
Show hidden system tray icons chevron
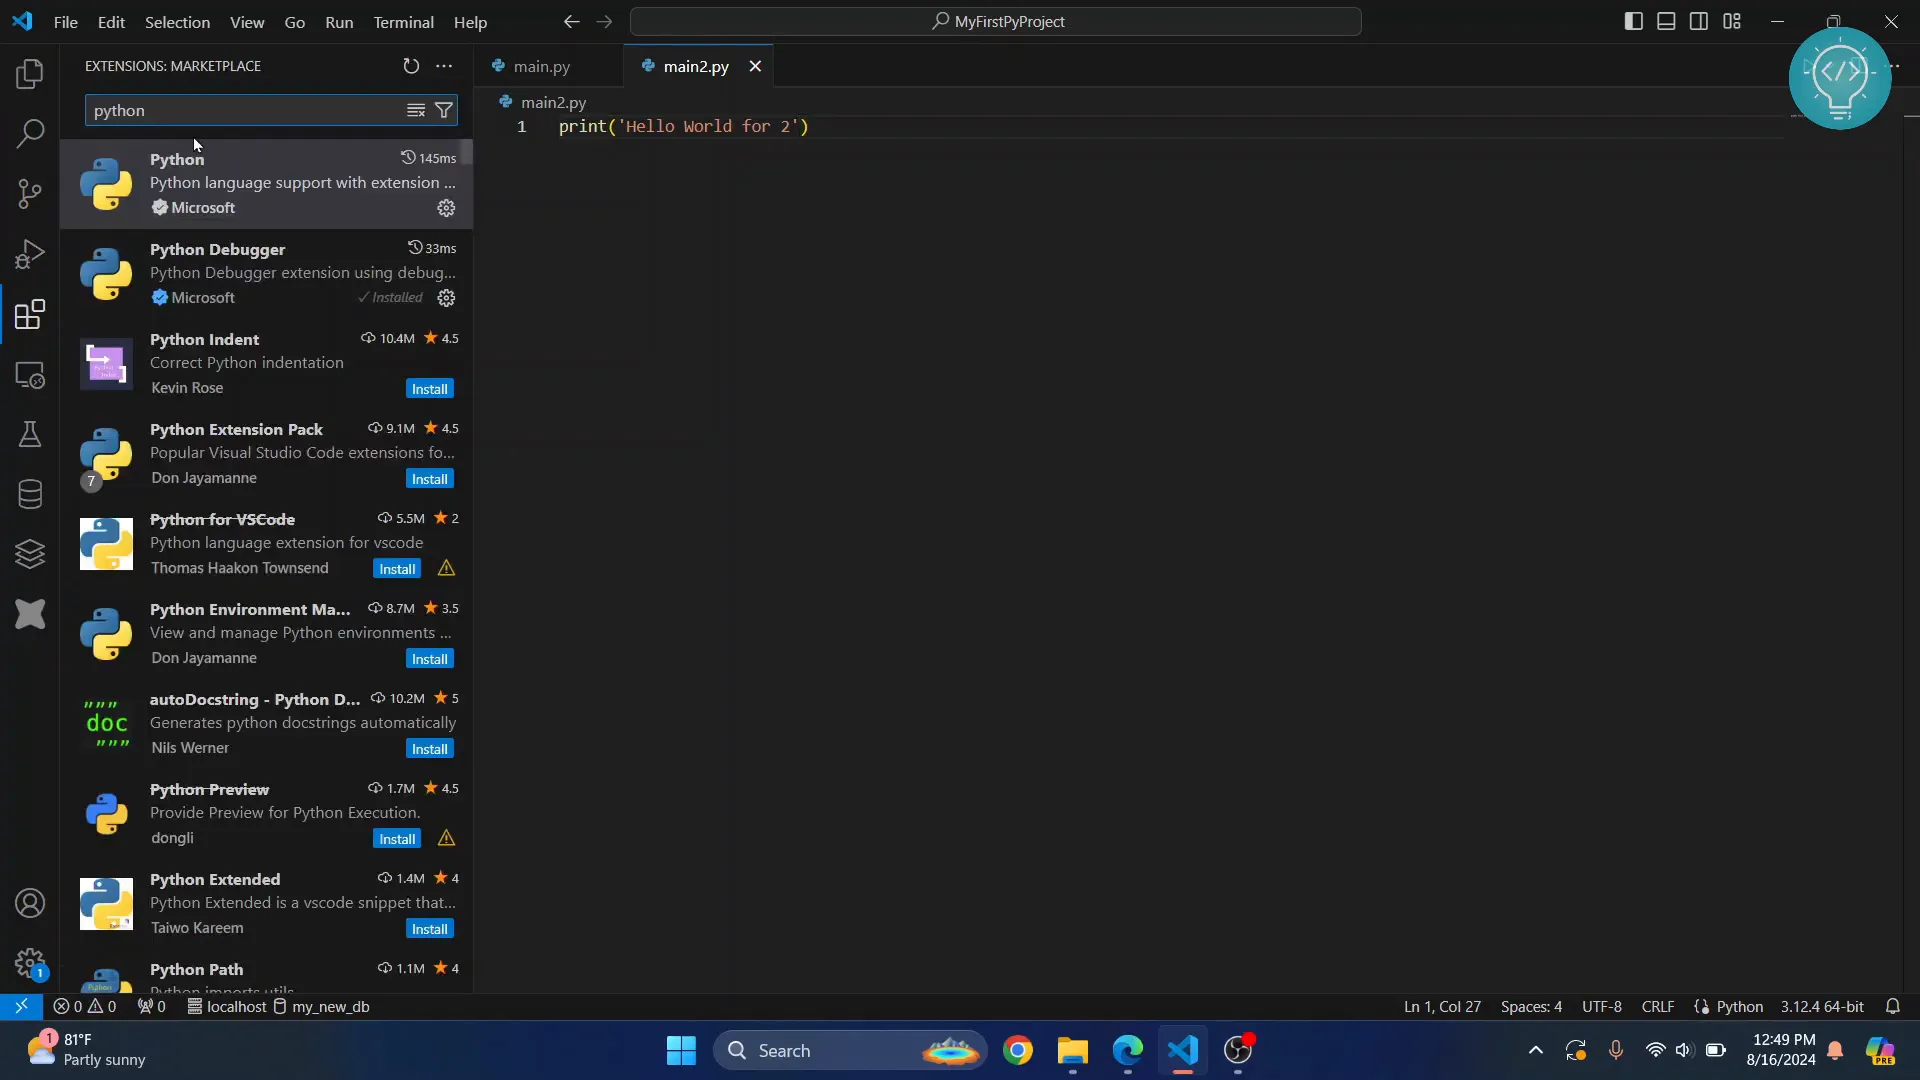1536,1050
